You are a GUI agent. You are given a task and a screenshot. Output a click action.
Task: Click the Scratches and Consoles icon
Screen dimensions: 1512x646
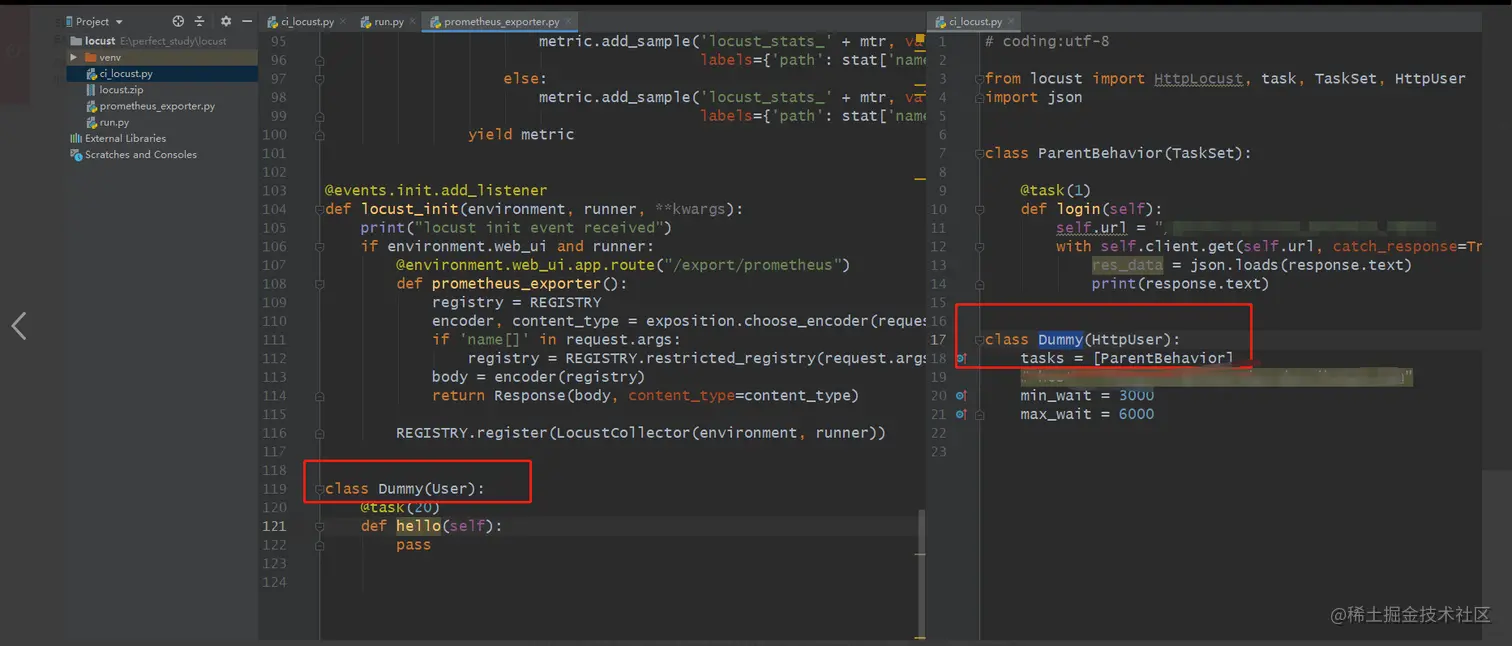point(76,155)
